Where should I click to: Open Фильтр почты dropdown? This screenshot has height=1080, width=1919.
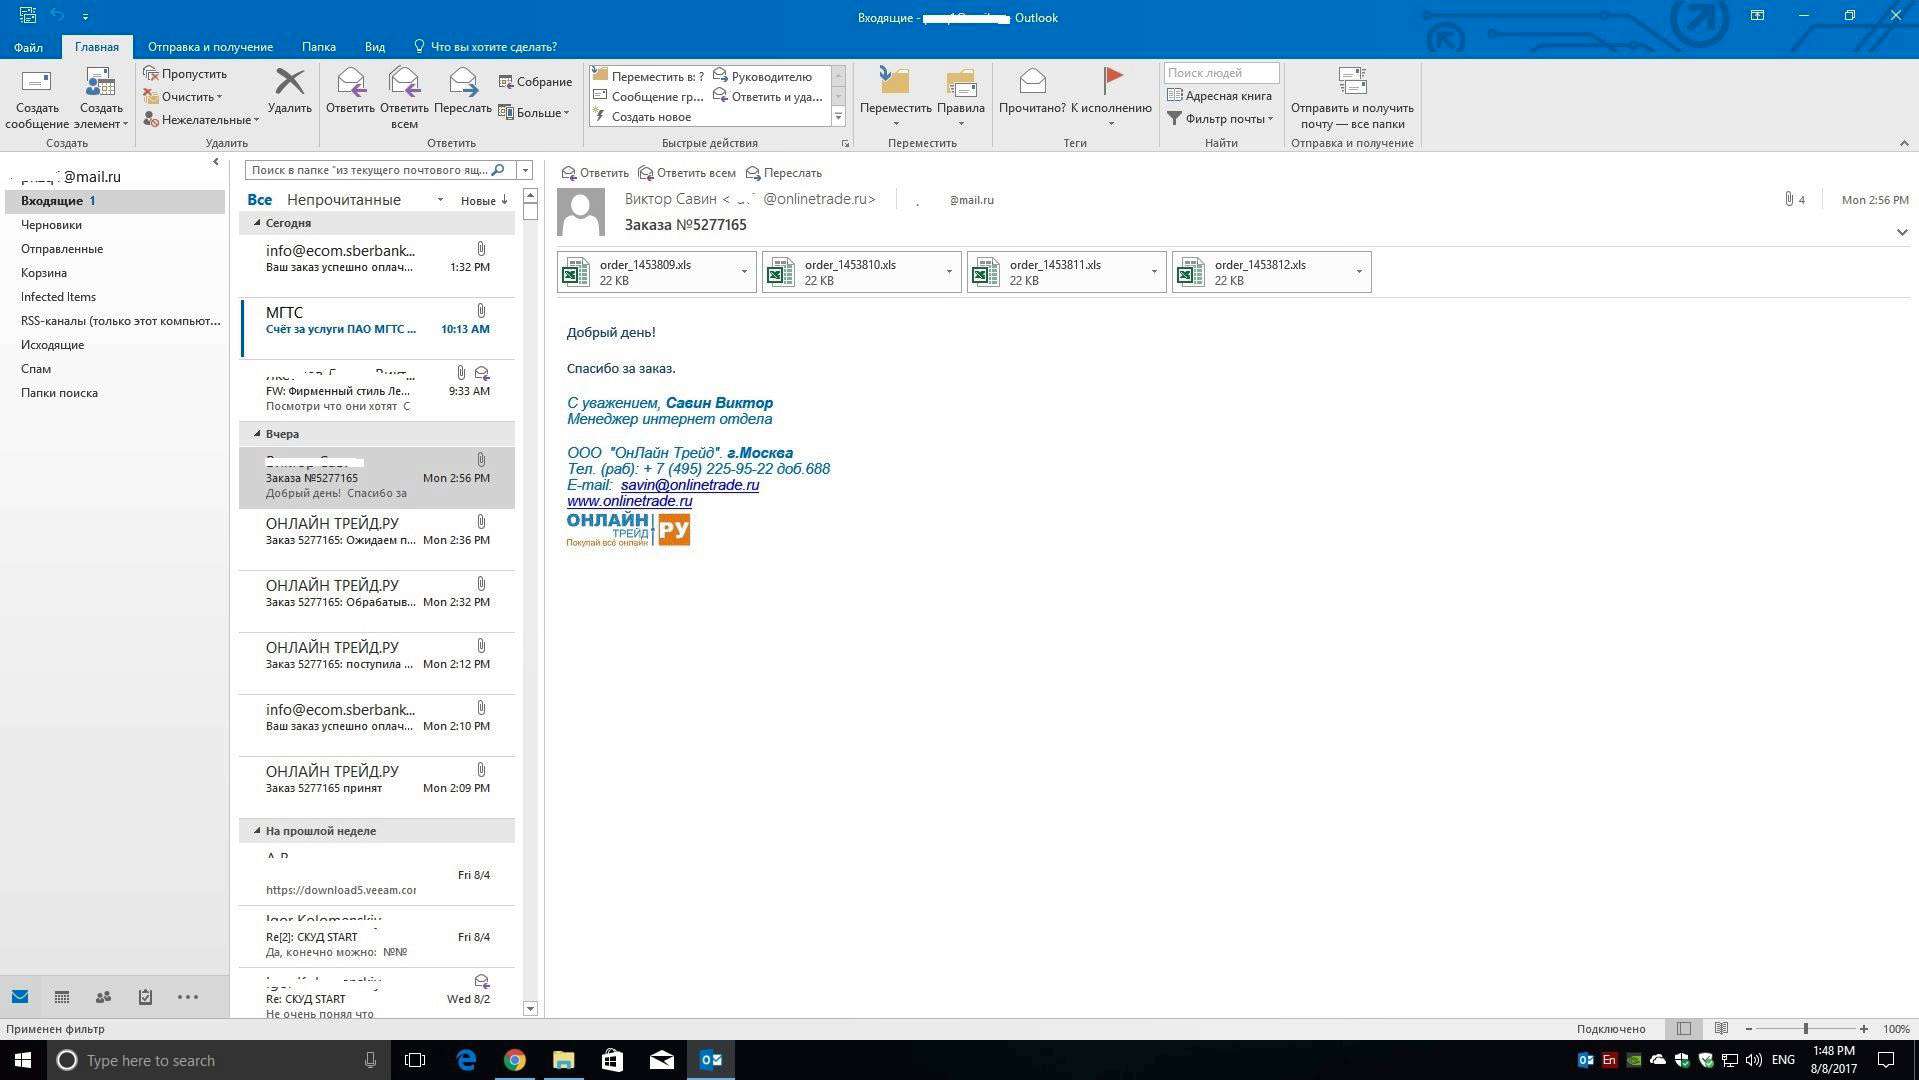1220,119
